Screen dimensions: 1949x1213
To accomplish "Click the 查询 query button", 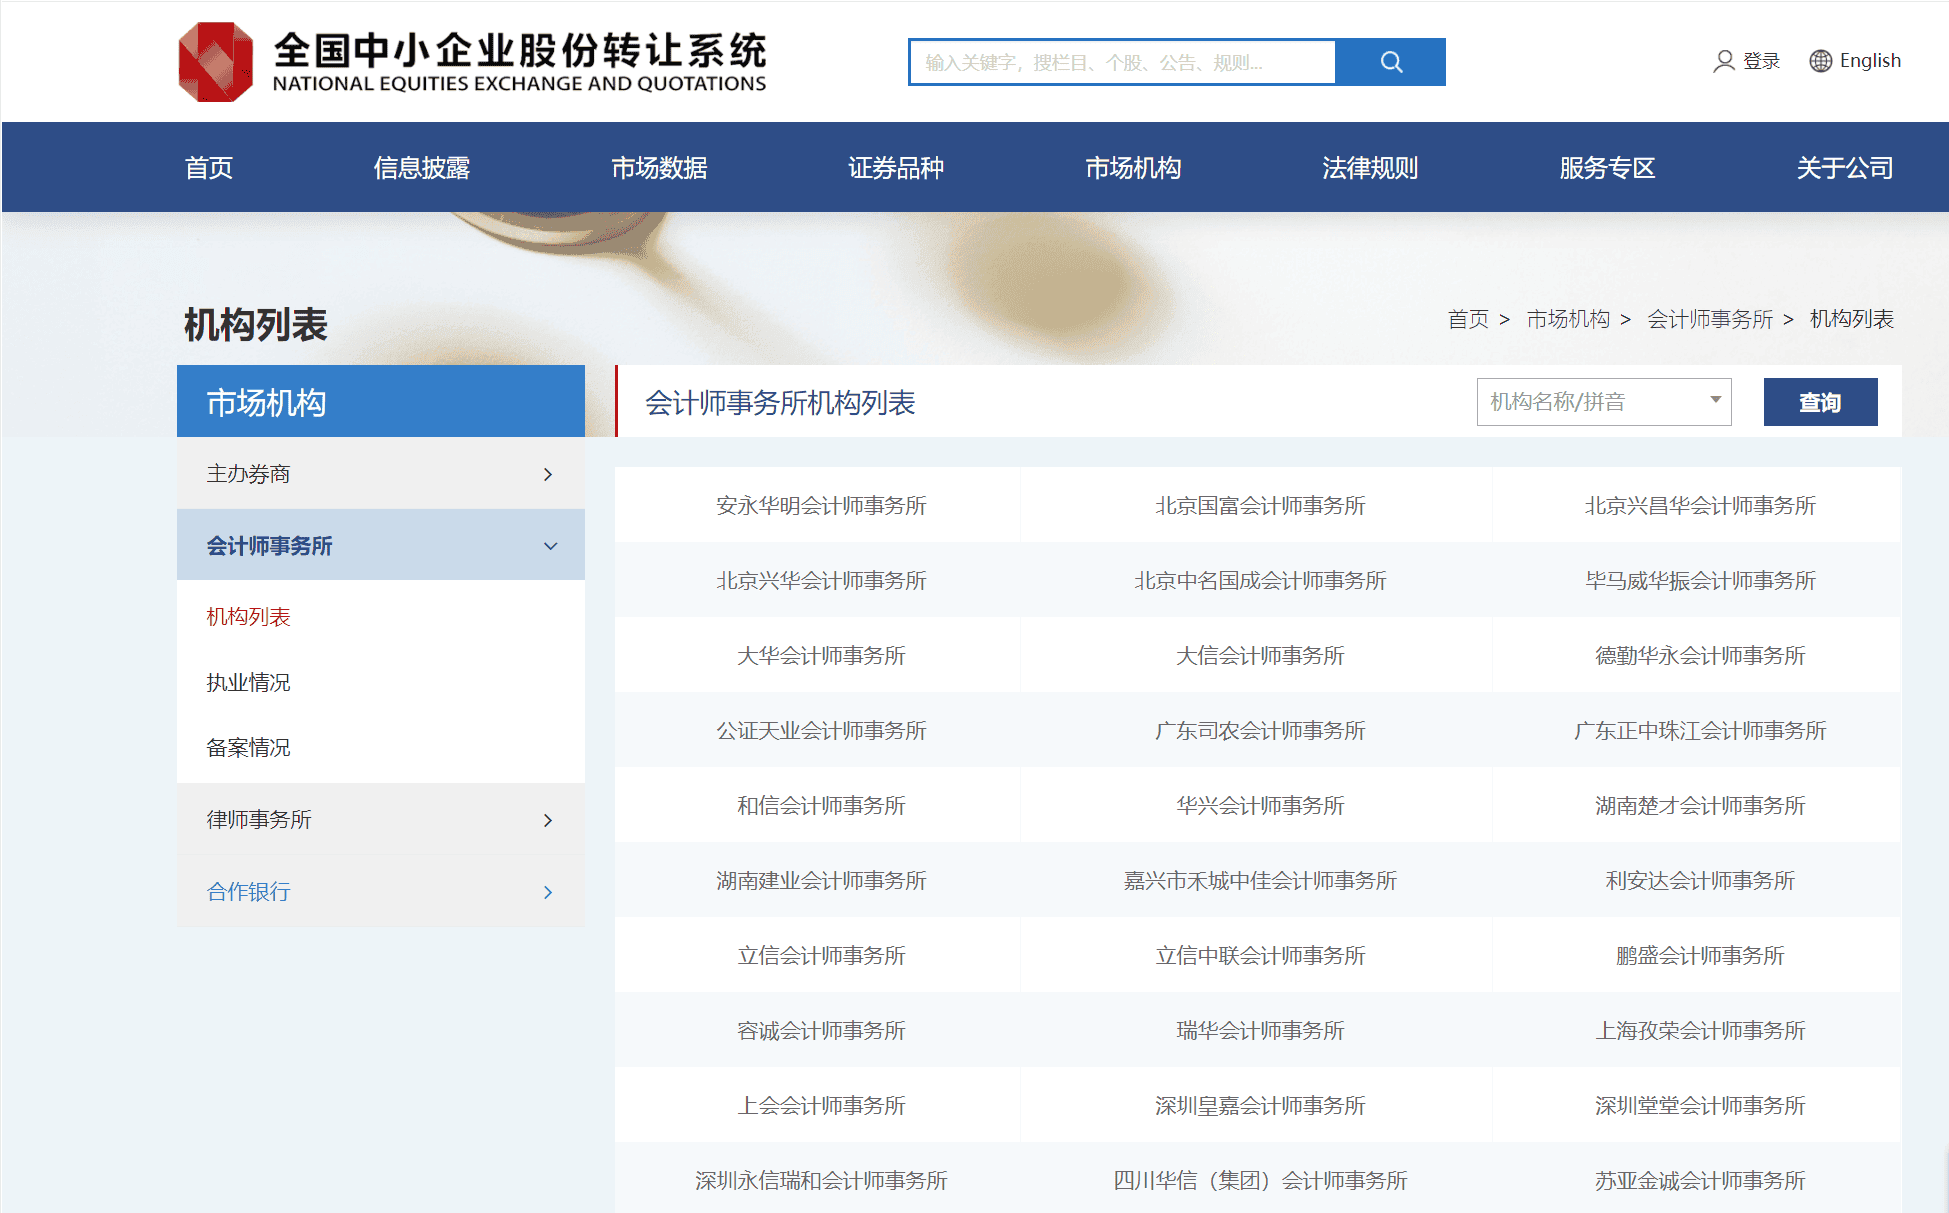I will point(1820,401).
